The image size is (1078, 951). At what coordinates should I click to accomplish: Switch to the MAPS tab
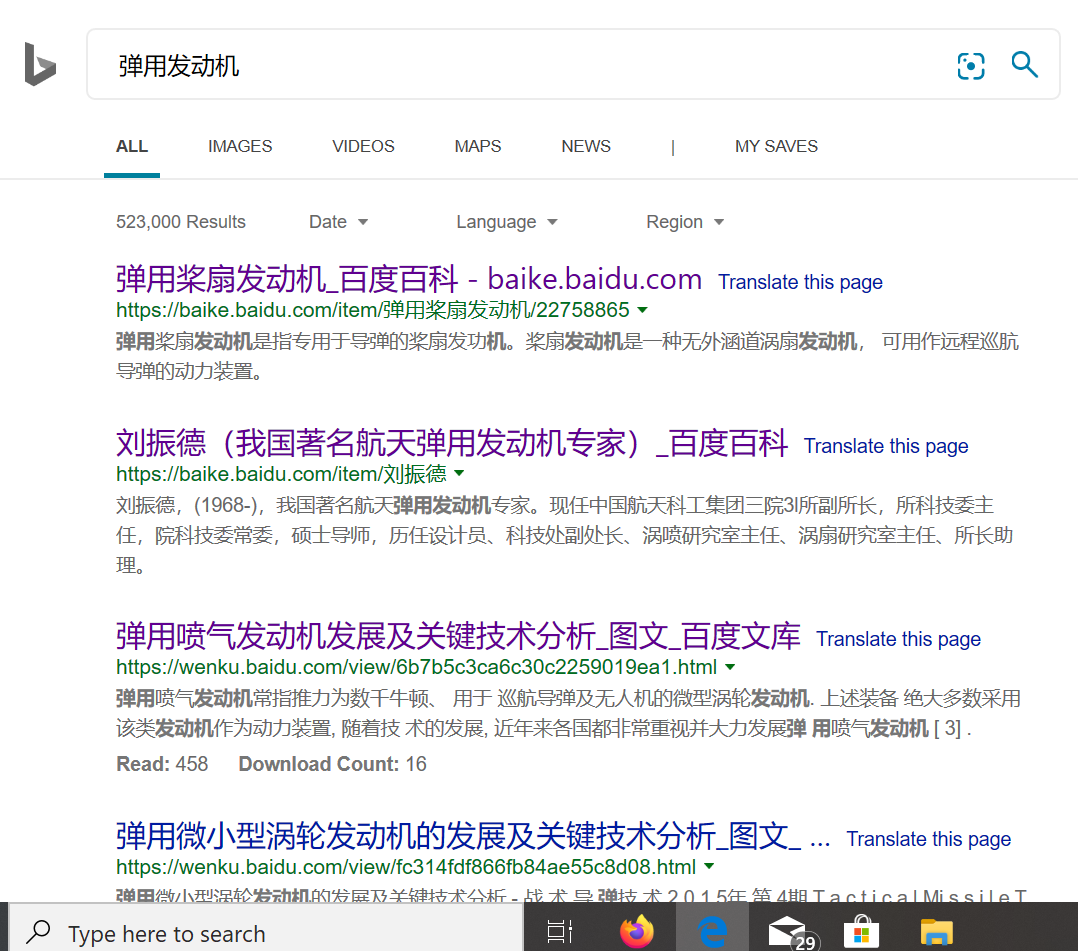point(478,146)
